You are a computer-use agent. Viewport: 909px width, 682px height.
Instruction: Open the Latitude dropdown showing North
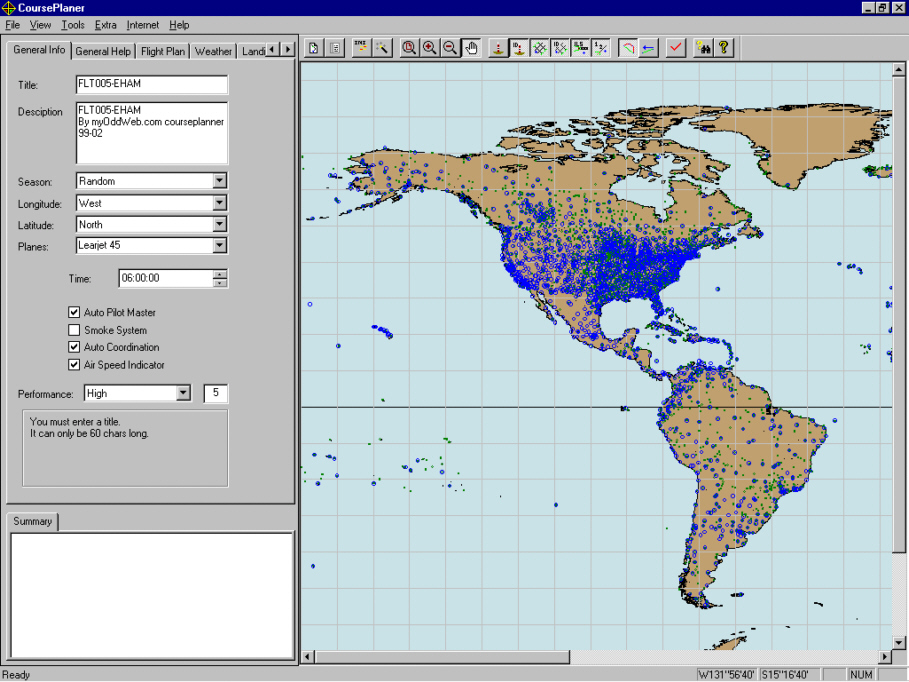(219, 224)
